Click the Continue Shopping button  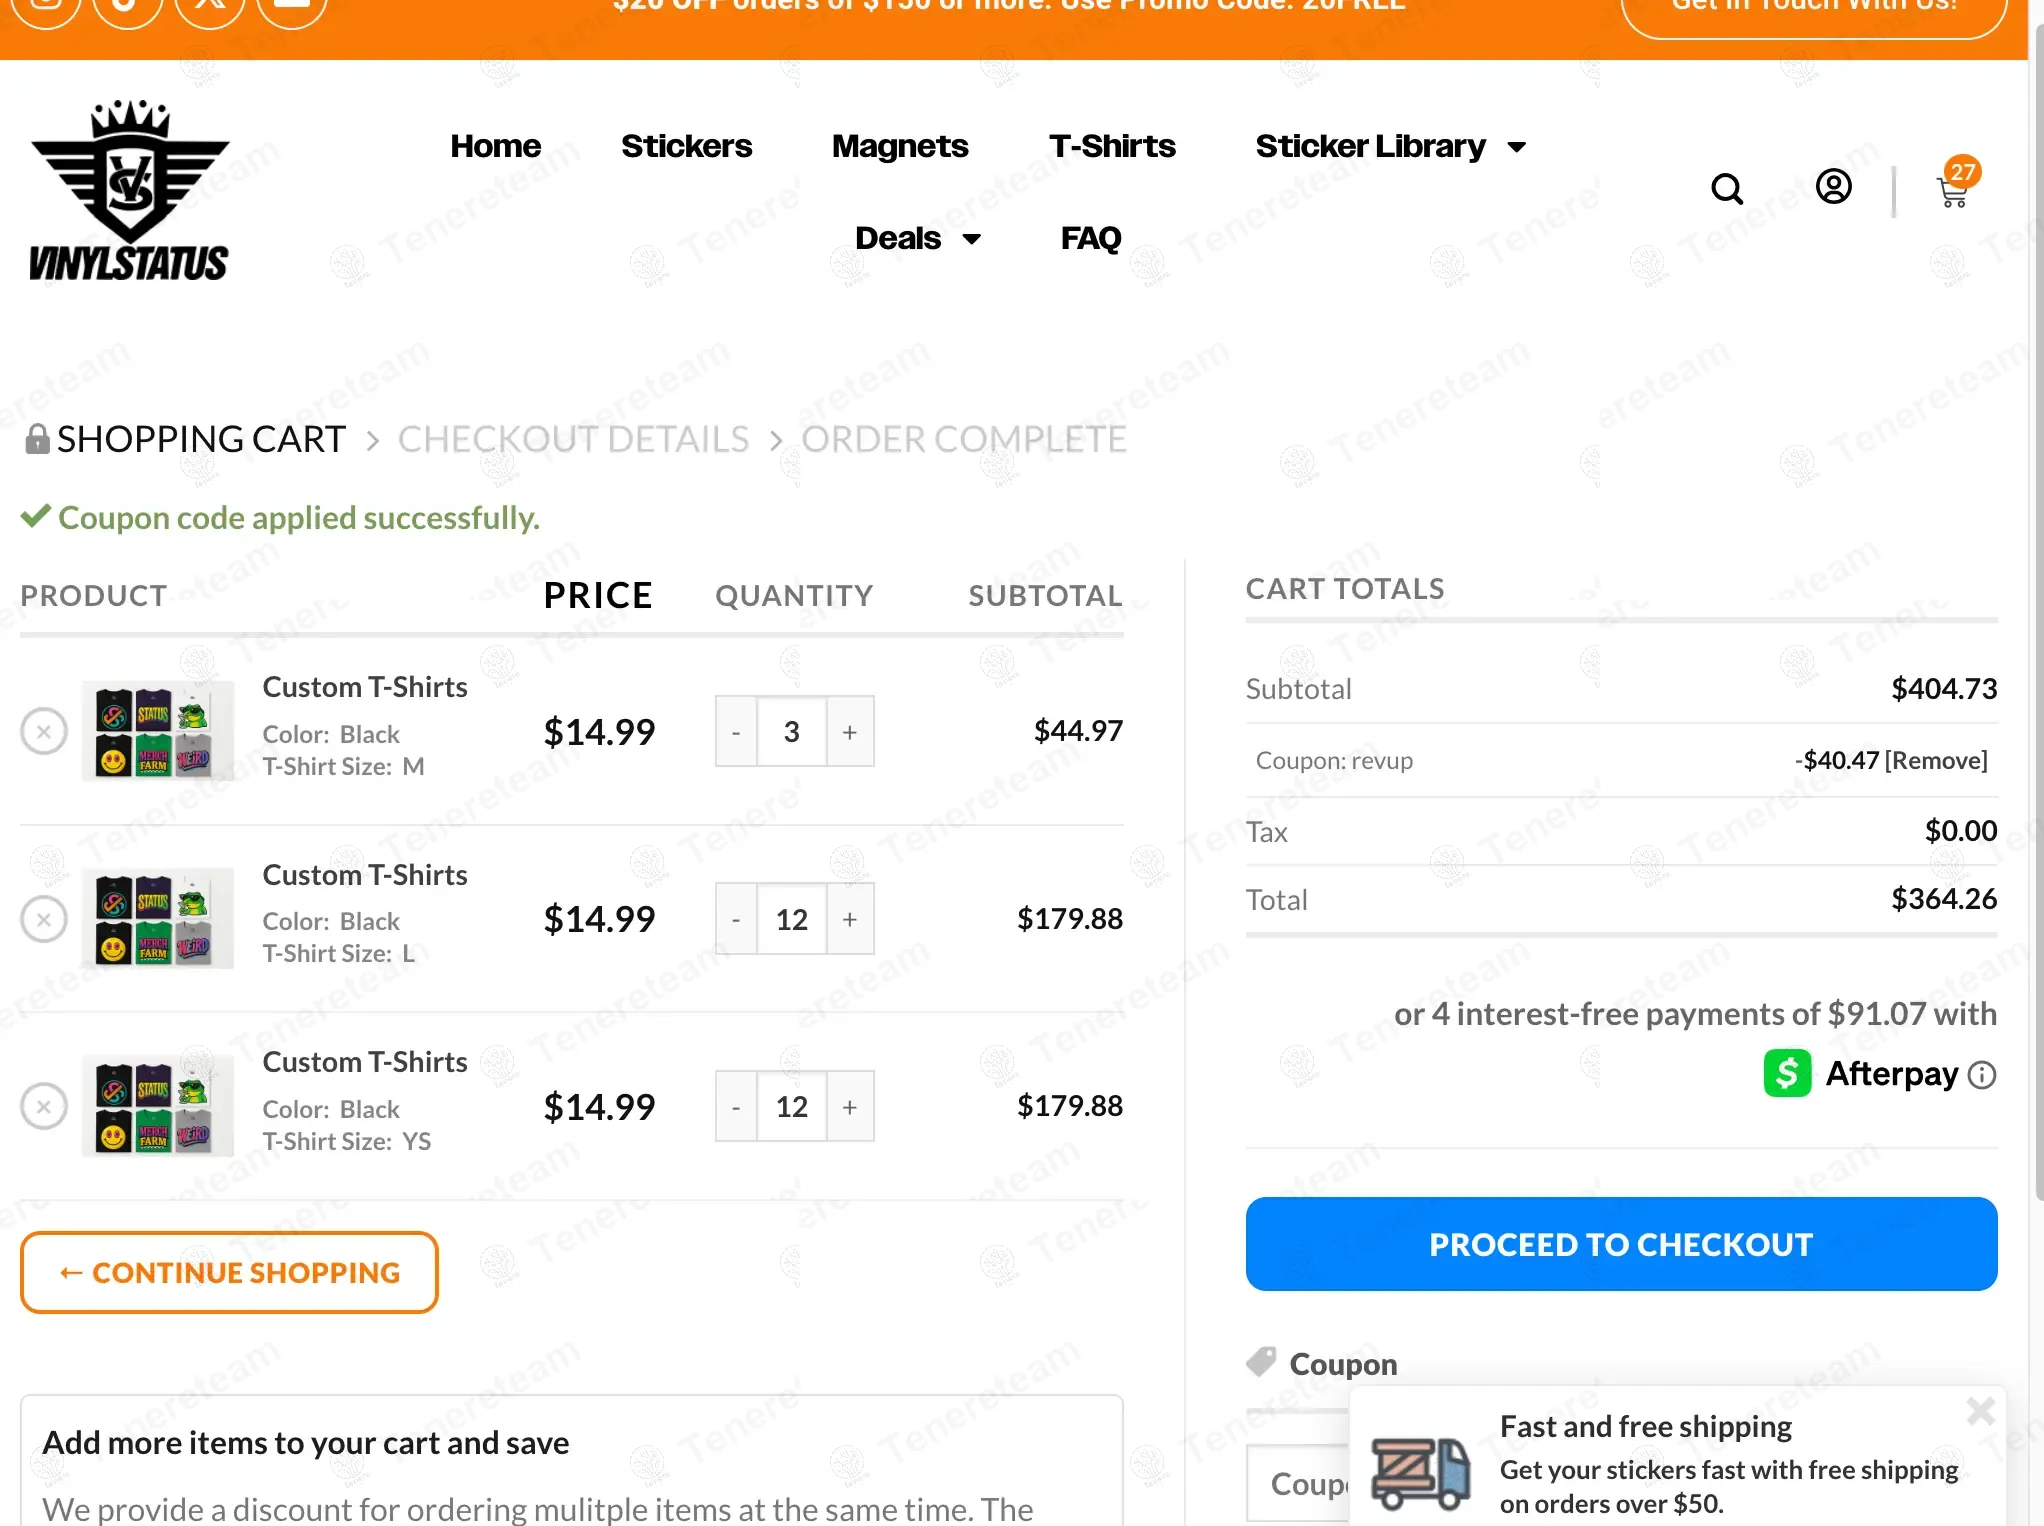pos(229,1272)
